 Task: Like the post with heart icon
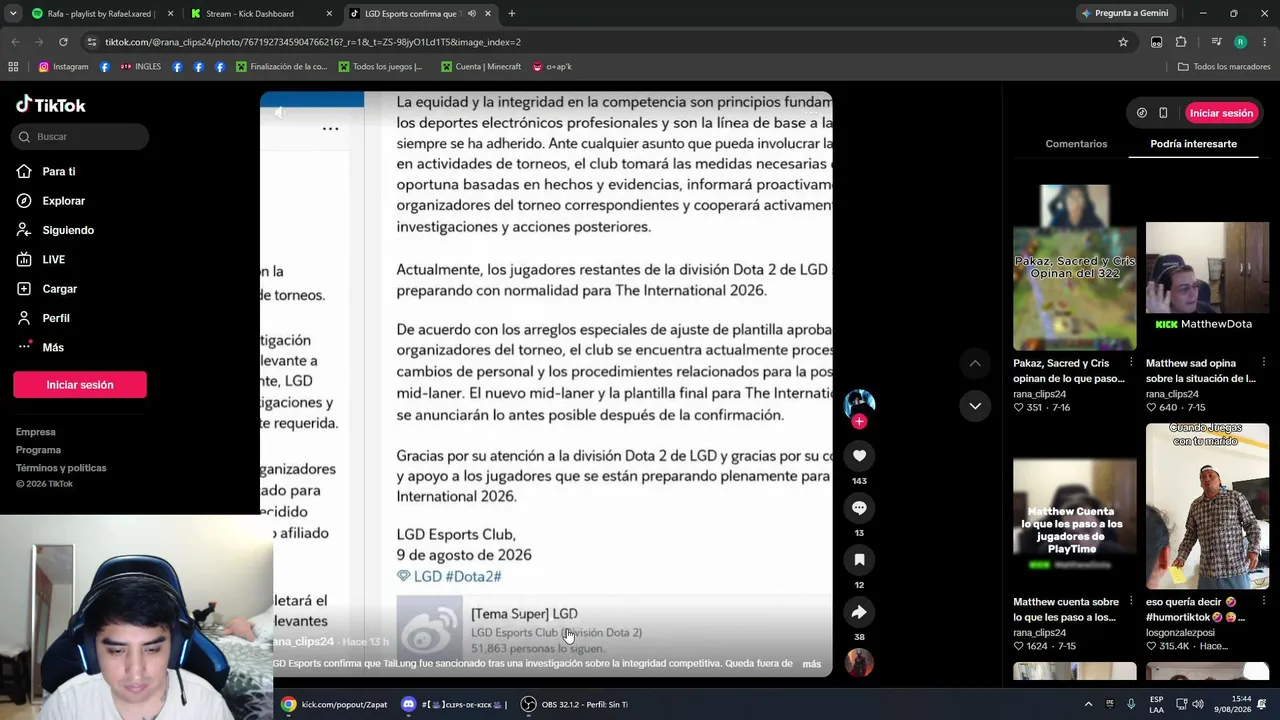859,456
